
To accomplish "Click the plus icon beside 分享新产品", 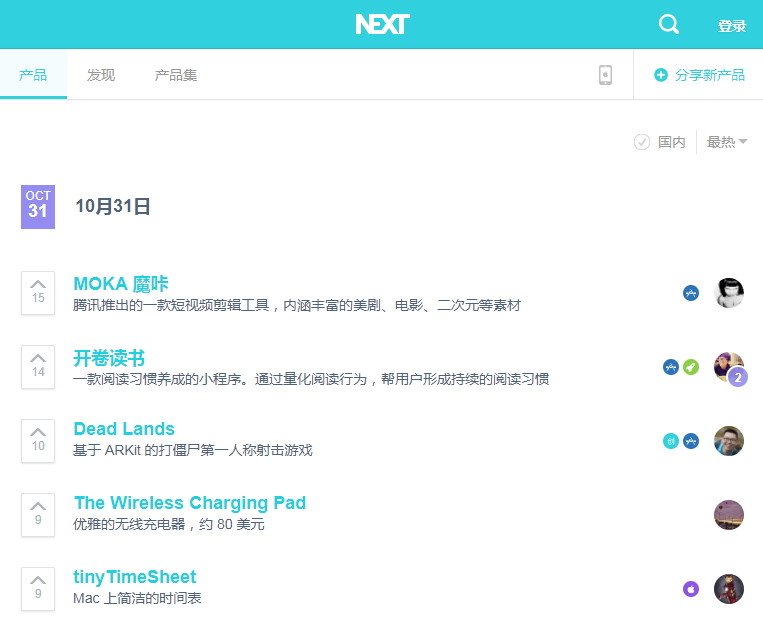I will click(x=661, y=75).
